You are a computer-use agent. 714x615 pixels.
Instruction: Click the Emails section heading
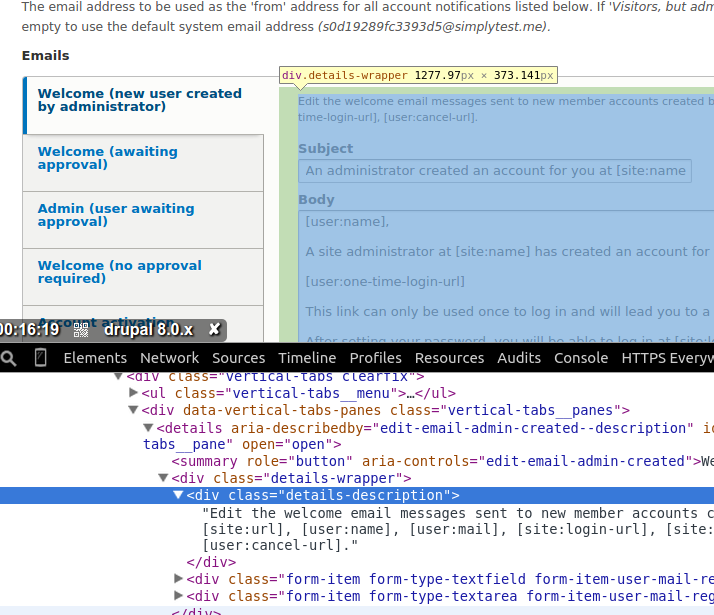point(46,56)
